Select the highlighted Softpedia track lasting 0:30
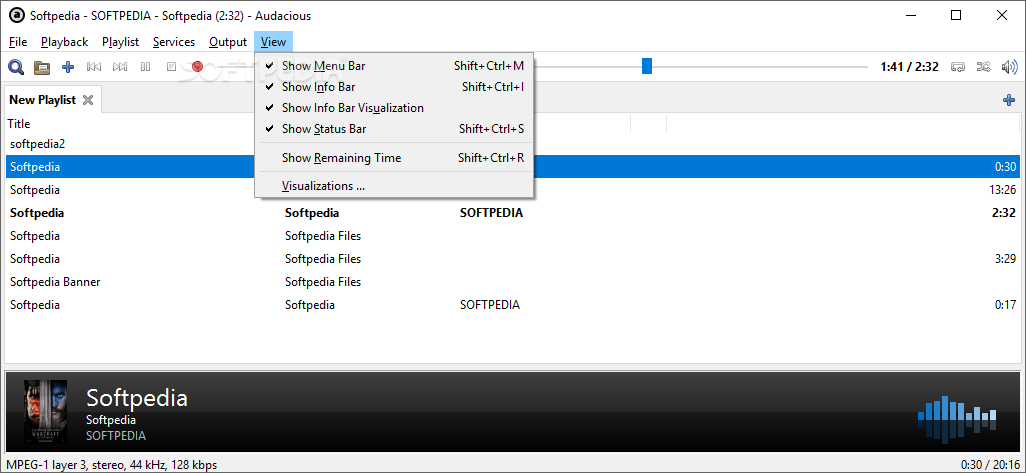The image size is (1026, 473). click(513, 167)
